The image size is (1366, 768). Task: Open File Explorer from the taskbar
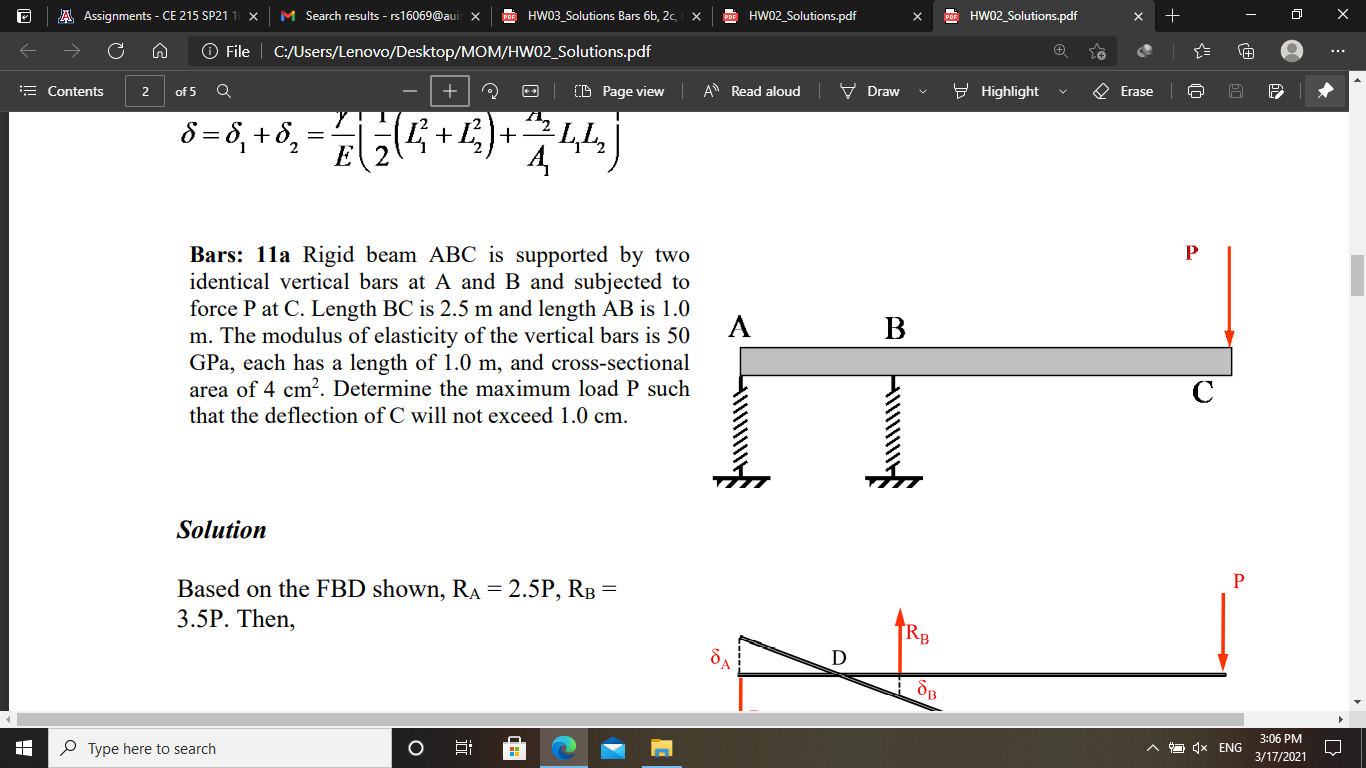point(660,748)
